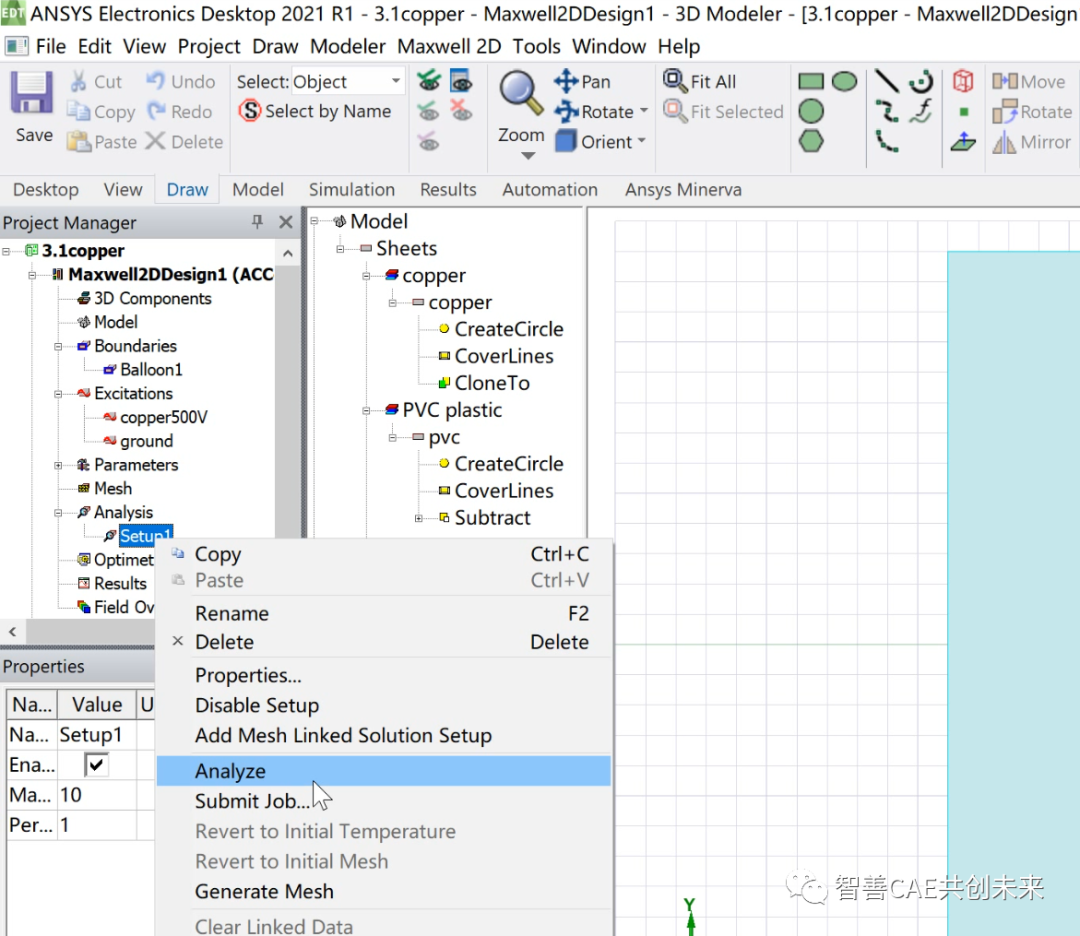Choose Add Mesh Linked Solution Setup

coord(384,736)
